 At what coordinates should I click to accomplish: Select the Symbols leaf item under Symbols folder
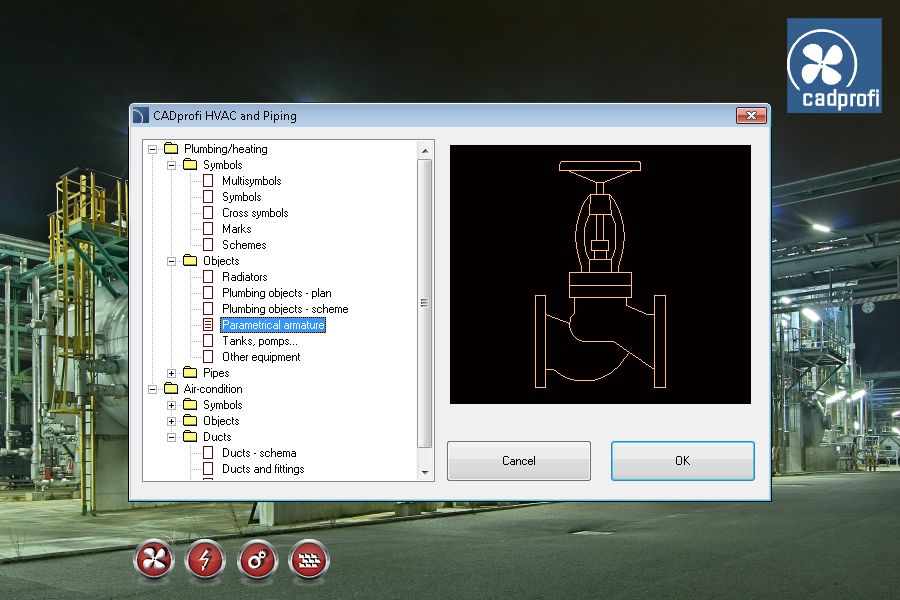[x=242, y=197]
